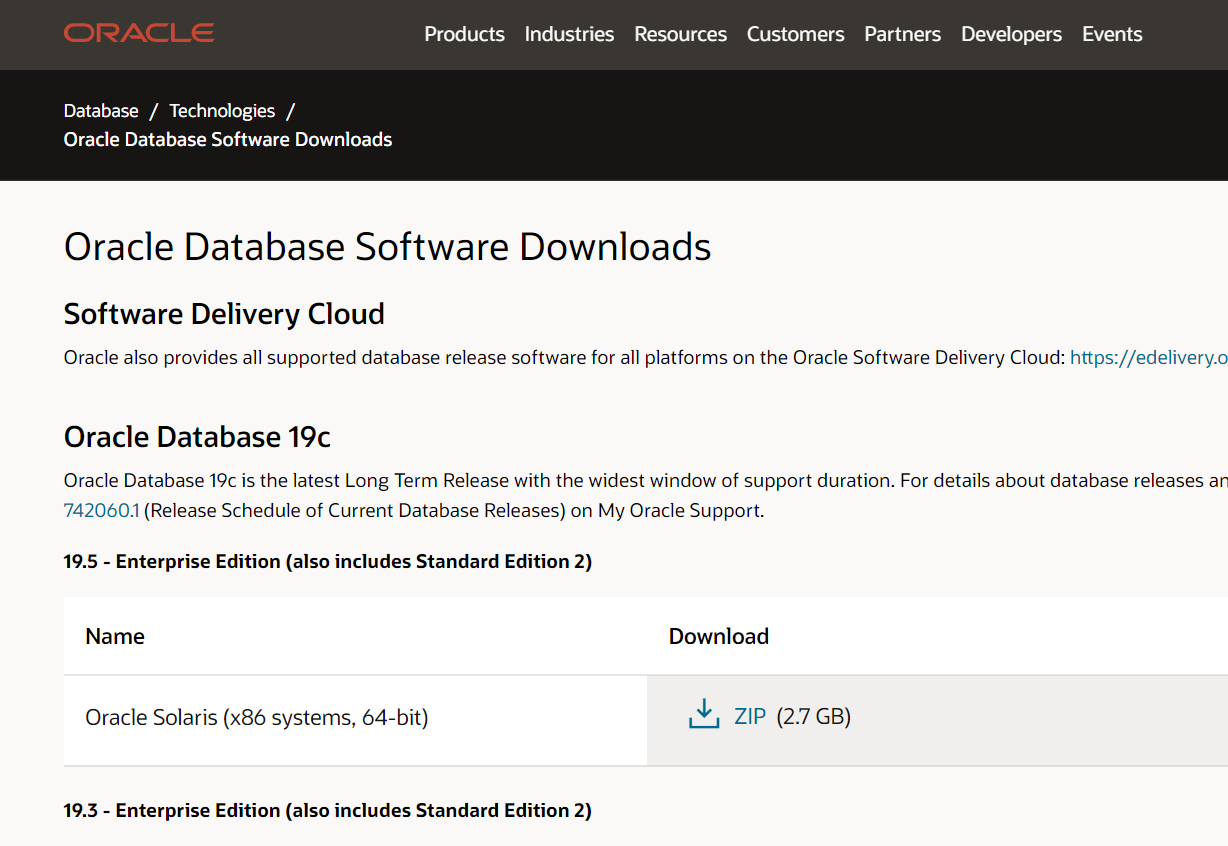Download the Oracle Solaris ZIP file
The height and width of the screenshot is (846, 1228).
pos(750,716)
